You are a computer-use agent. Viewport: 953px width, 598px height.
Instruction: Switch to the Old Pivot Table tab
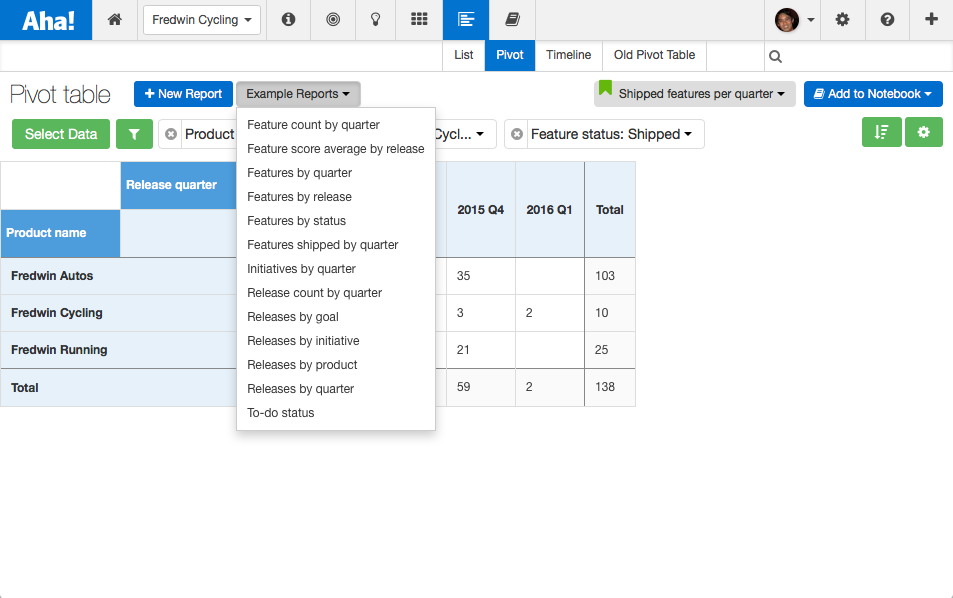[654, 55]
